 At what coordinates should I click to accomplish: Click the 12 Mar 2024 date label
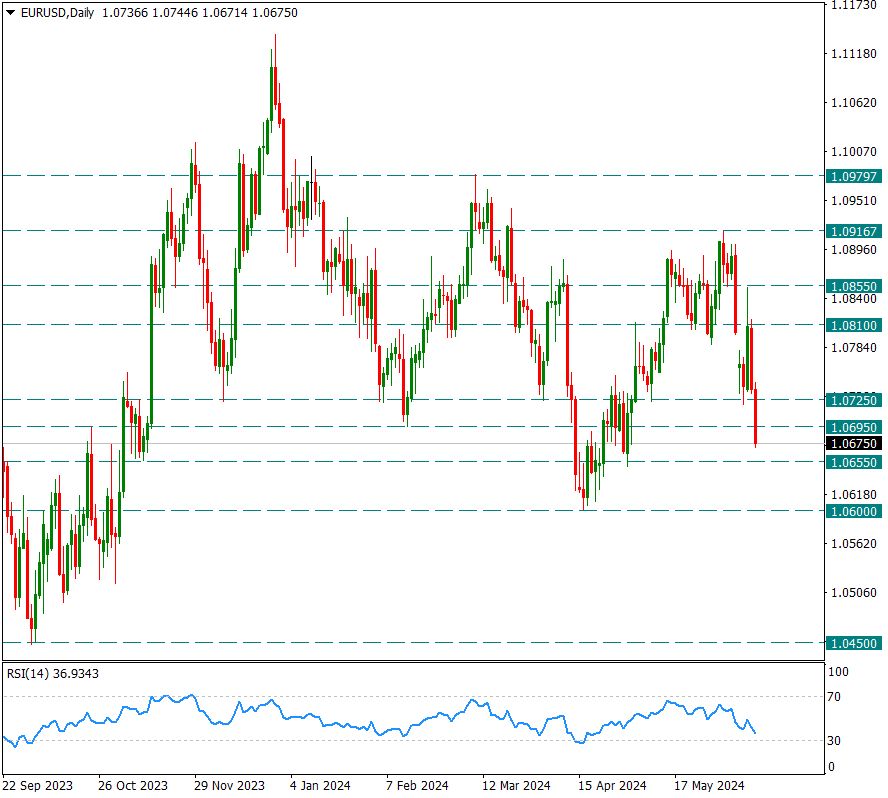pos(516,786)
